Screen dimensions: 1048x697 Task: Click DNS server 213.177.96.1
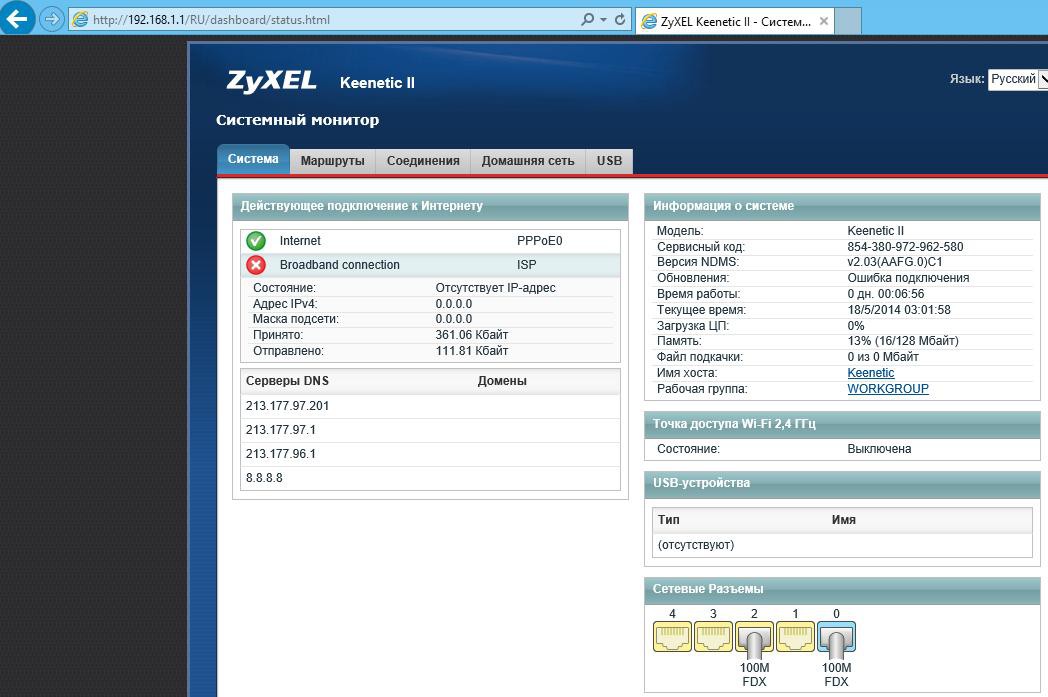pyautogui.click(x=281, y=454)
